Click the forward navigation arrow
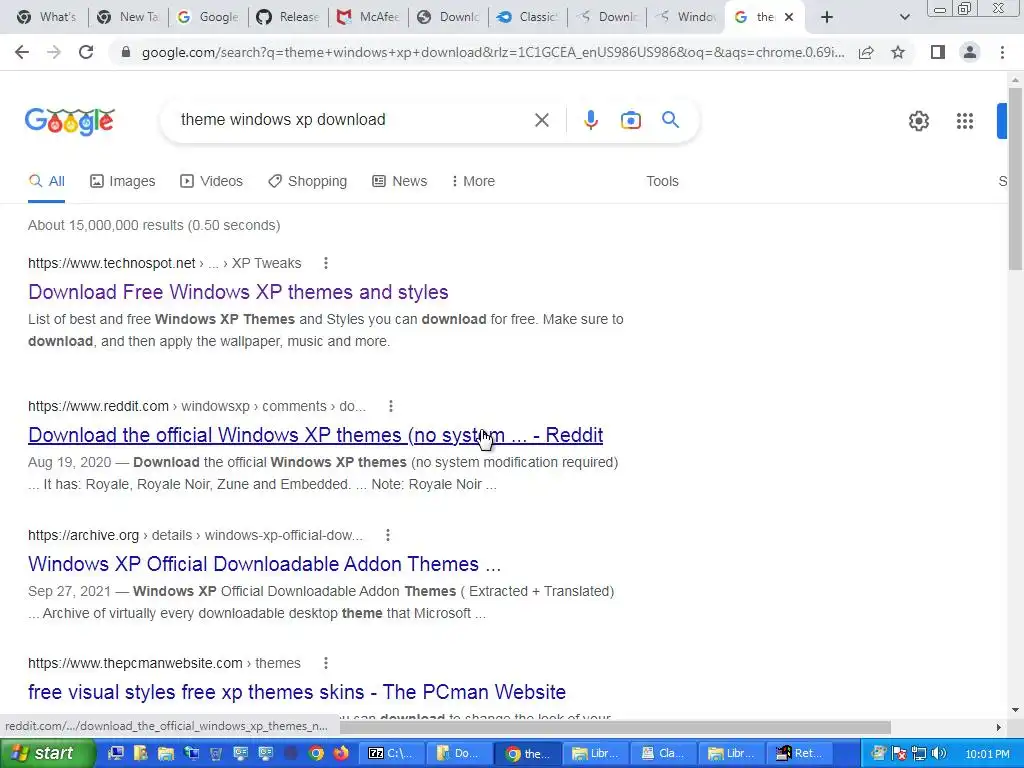Viewport: 1024px width, 768px height. (x=54, y=52)
